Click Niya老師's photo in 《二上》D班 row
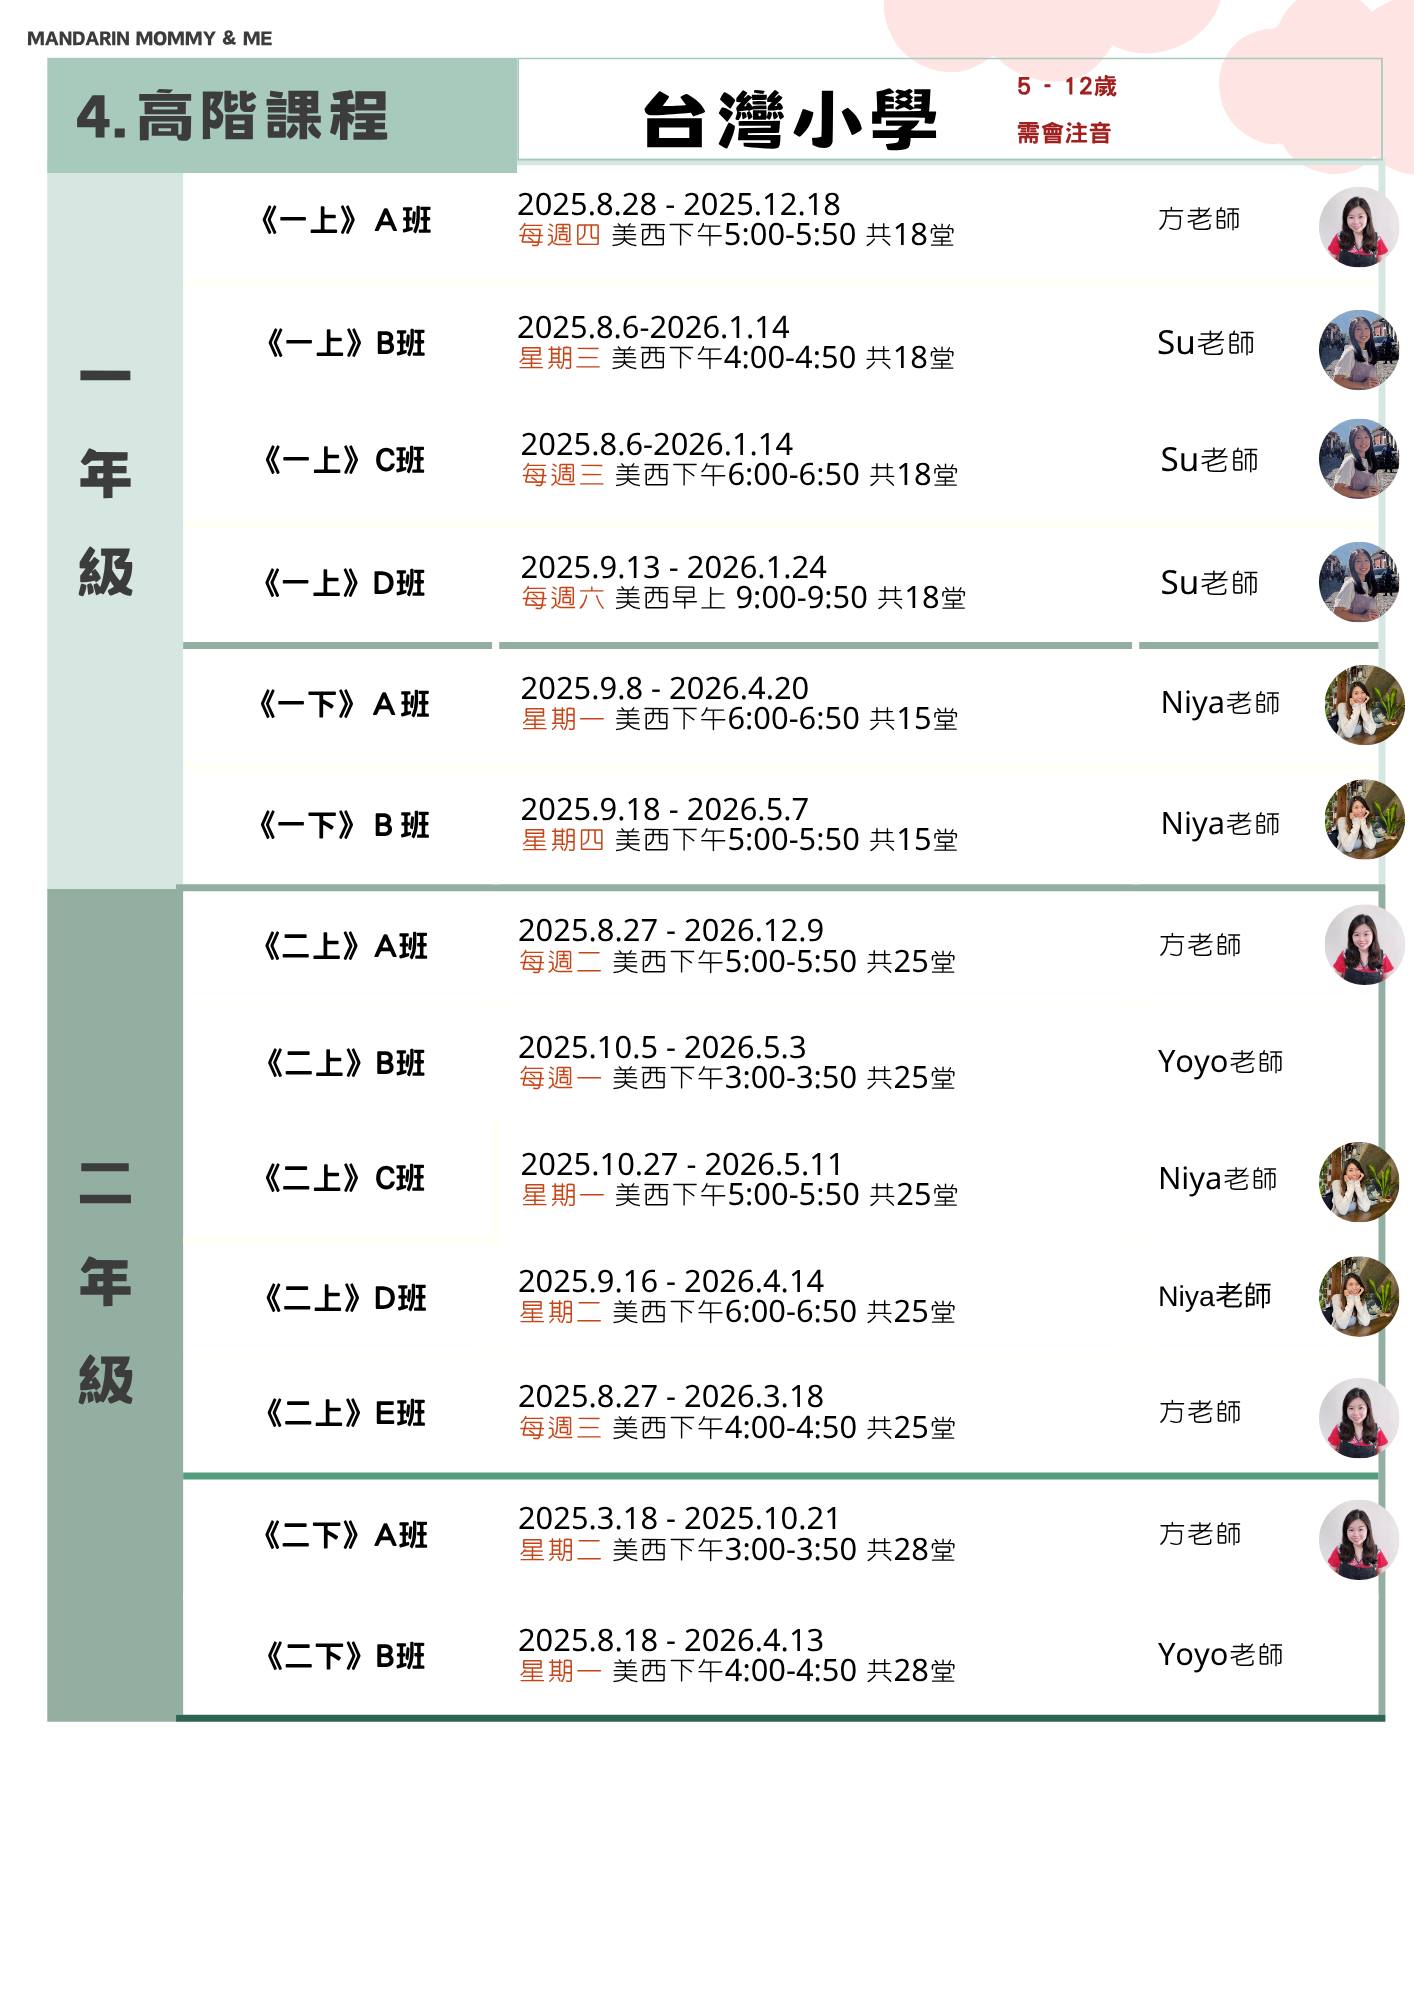 (1358, 1297)
